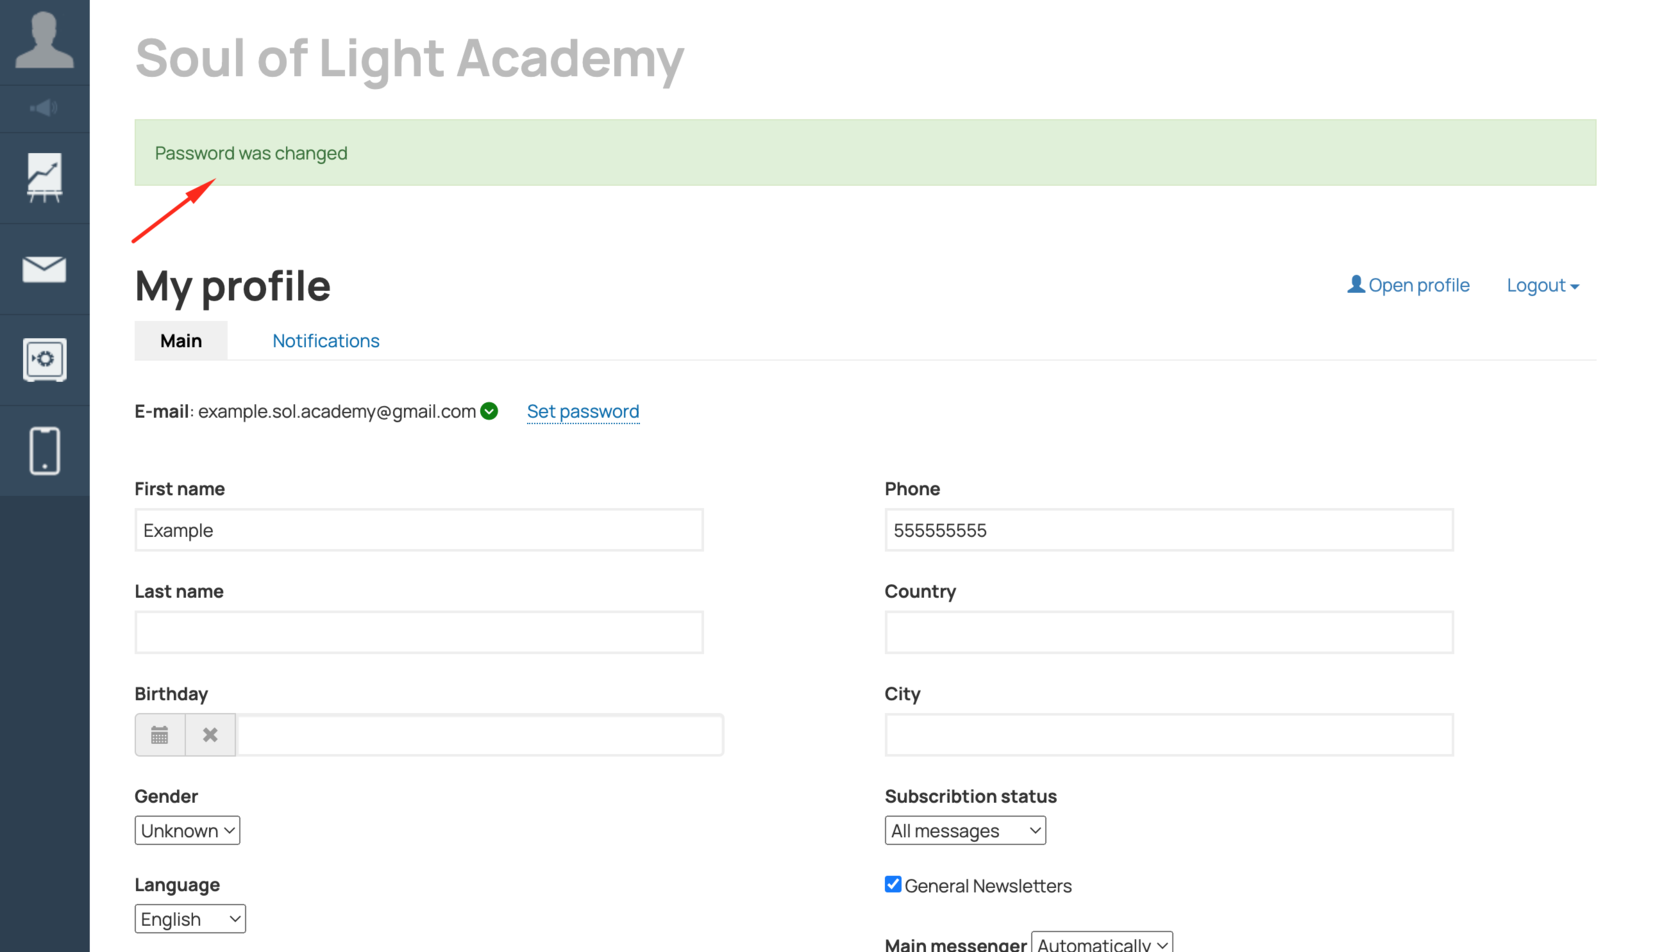Open the user profile avatar icon
This screenshot has width=1680, height=952.
tap(44, 41)
